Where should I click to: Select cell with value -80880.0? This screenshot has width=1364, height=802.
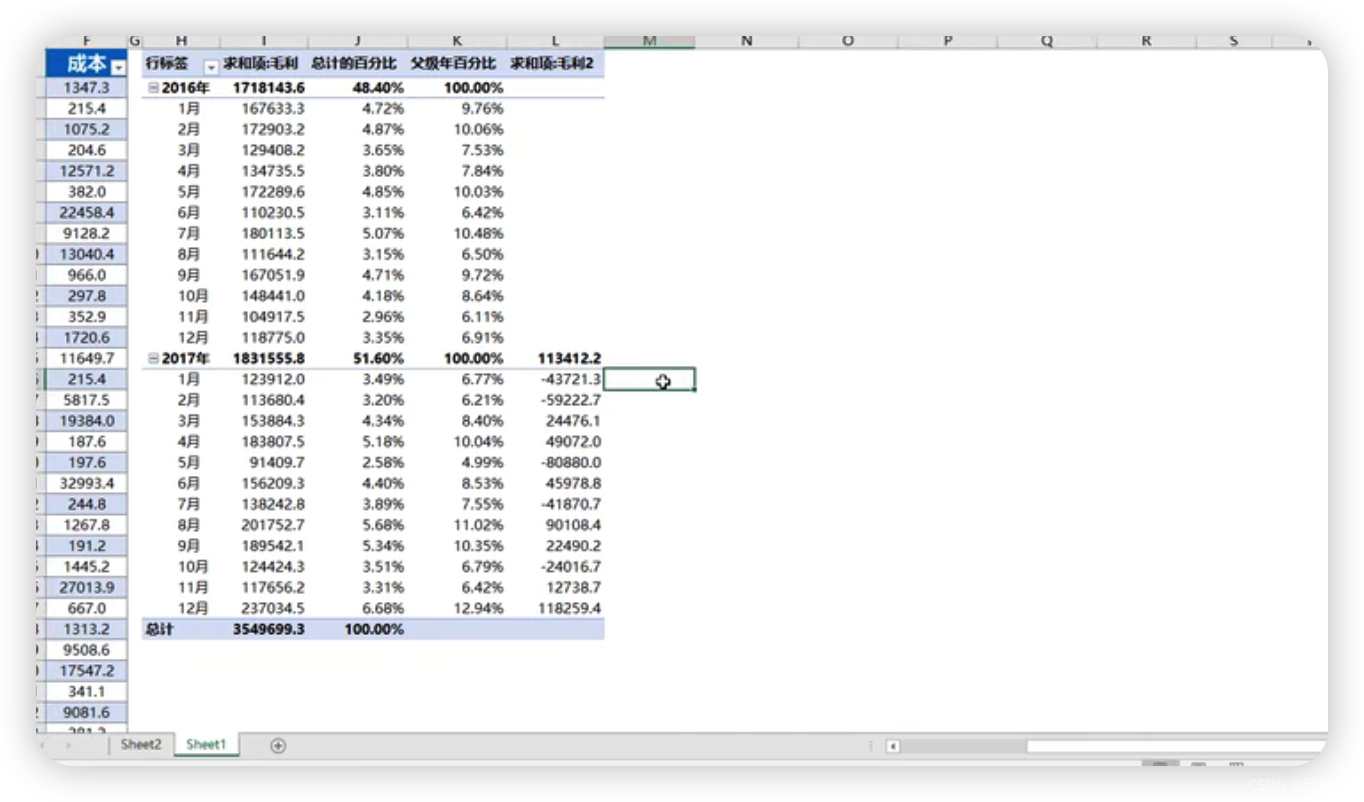[555, 463]
